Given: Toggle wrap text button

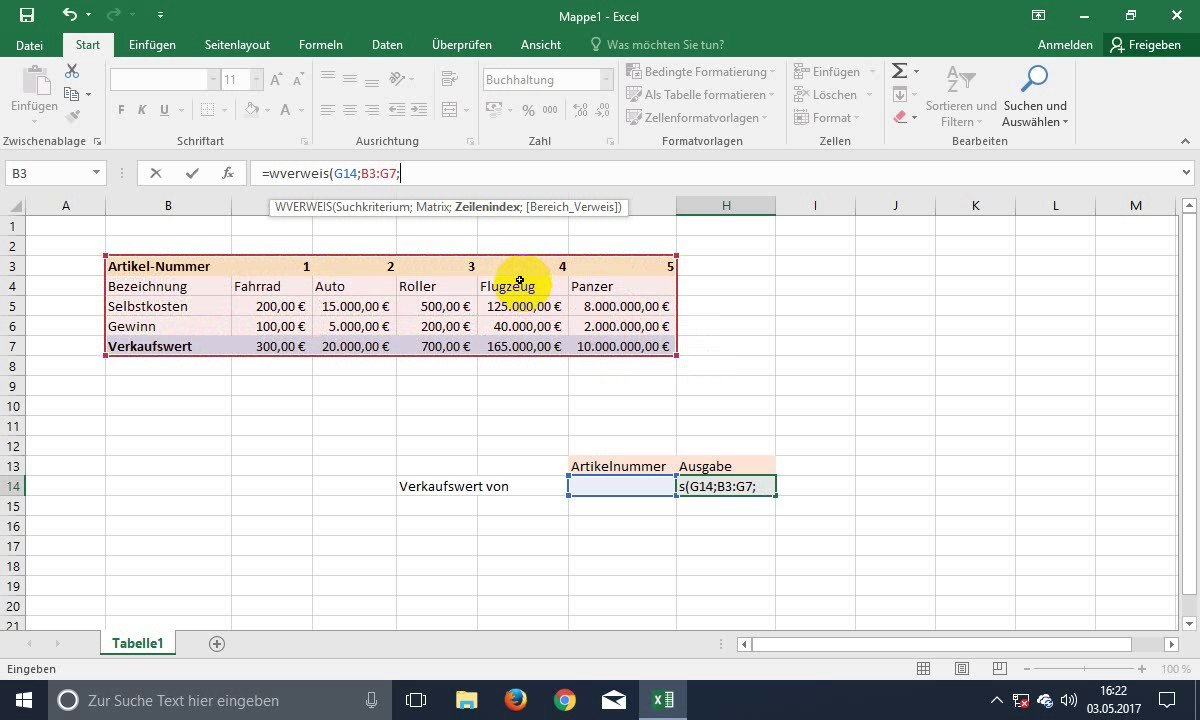Looking at the screenshot, I should pyautogui.click(x=448, y=79).
